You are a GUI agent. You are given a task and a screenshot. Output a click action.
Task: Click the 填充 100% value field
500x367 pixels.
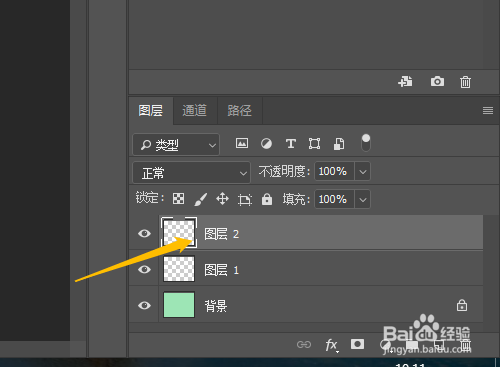pyautogui.click(x=334, y=199)
